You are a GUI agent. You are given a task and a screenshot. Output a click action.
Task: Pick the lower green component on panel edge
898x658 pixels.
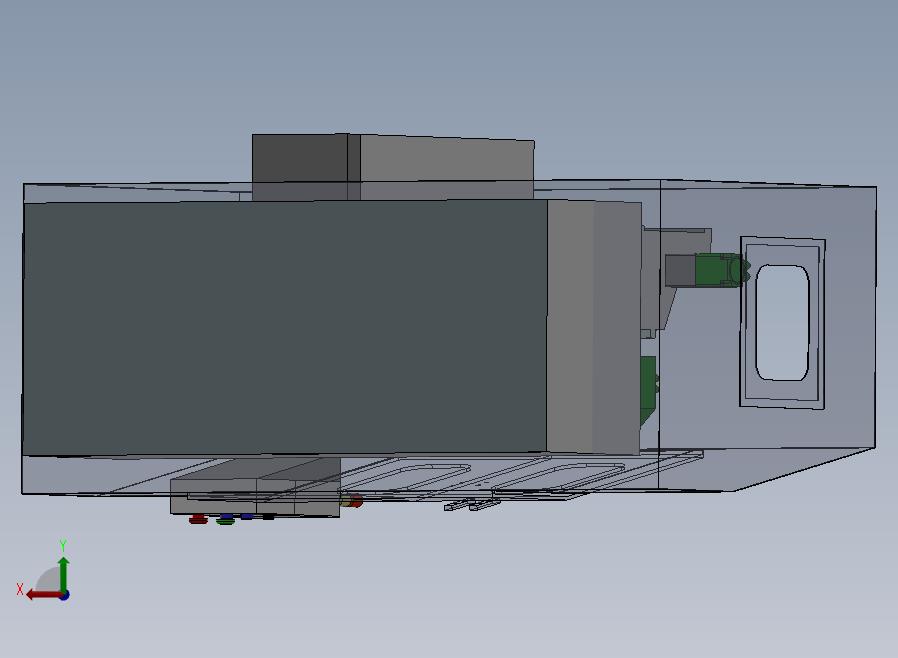click(648, 385)
